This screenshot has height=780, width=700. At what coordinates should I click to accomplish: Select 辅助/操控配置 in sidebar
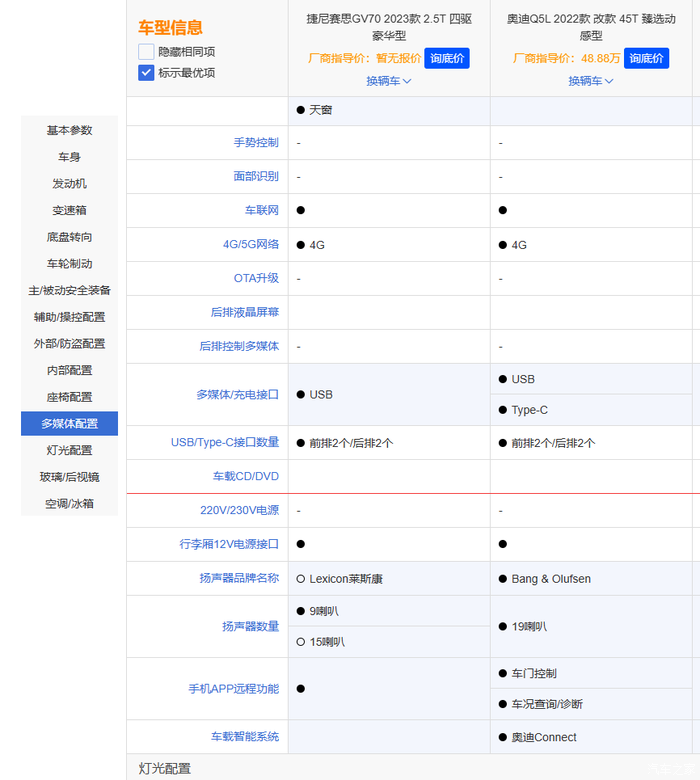coord(69,317)
